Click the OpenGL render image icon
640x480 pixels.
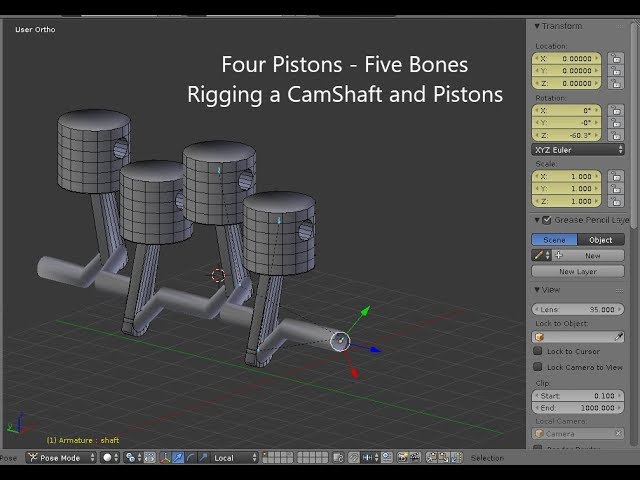402,458
